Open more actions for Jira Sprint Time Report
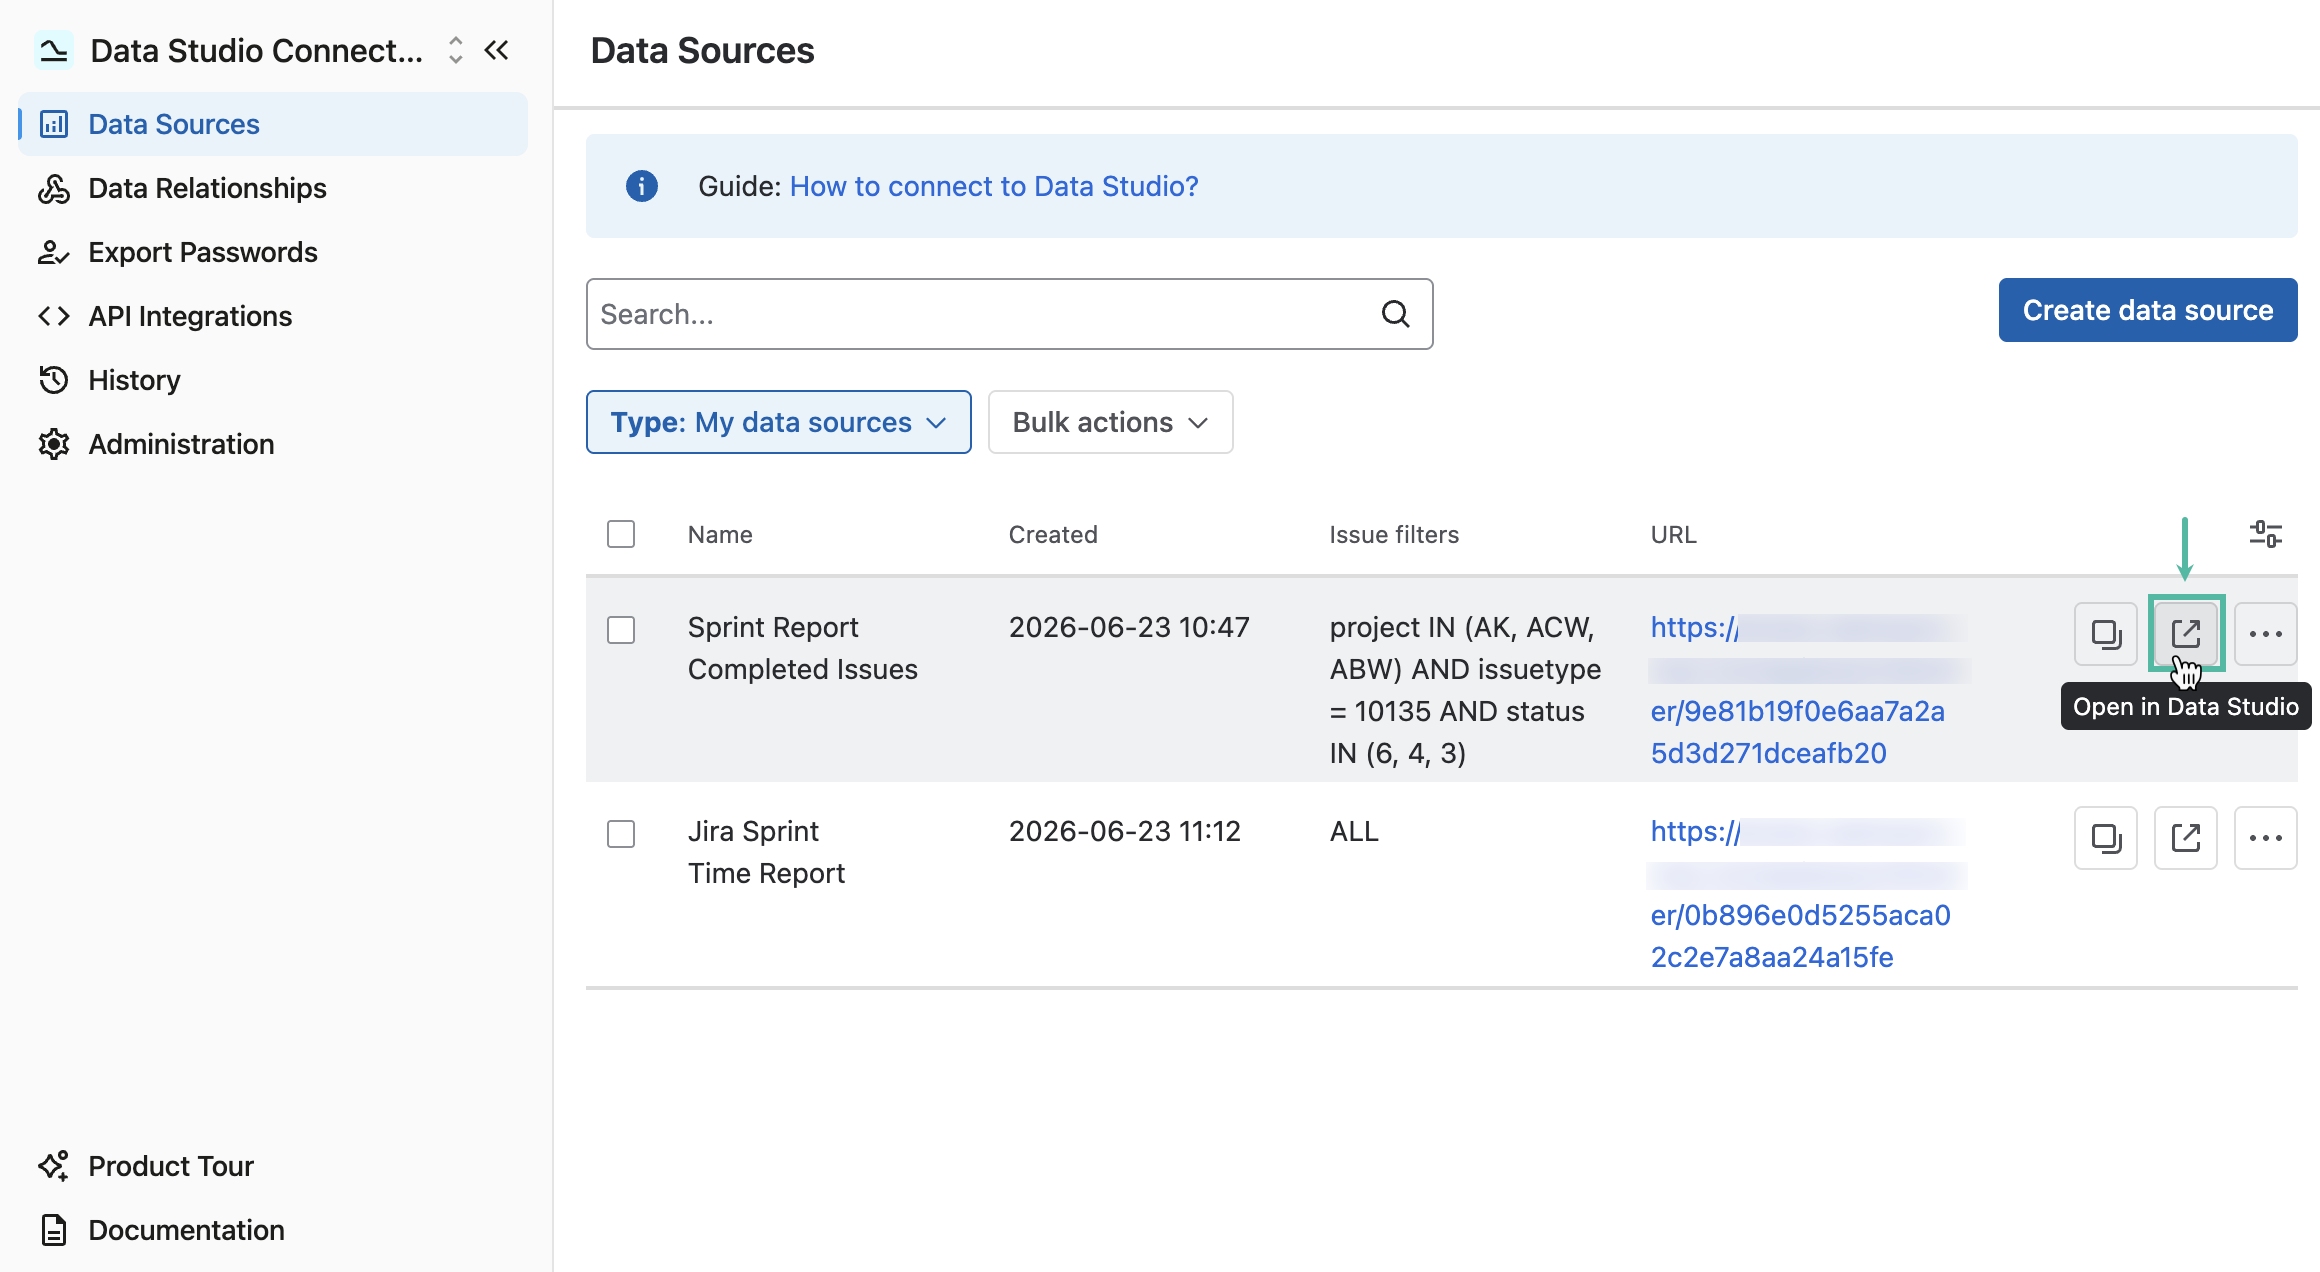 [x=2266, y=838]
